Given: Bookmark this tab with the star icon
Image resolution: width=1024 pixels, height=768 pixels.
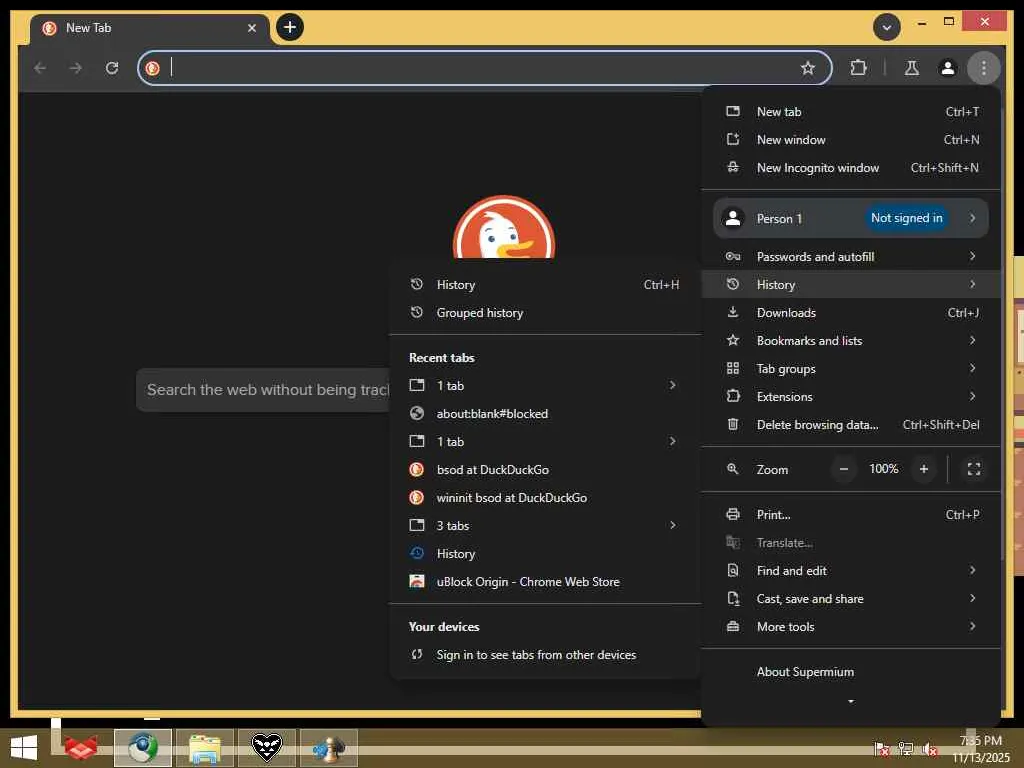Looking at the screenshot, I should (808, 68).
